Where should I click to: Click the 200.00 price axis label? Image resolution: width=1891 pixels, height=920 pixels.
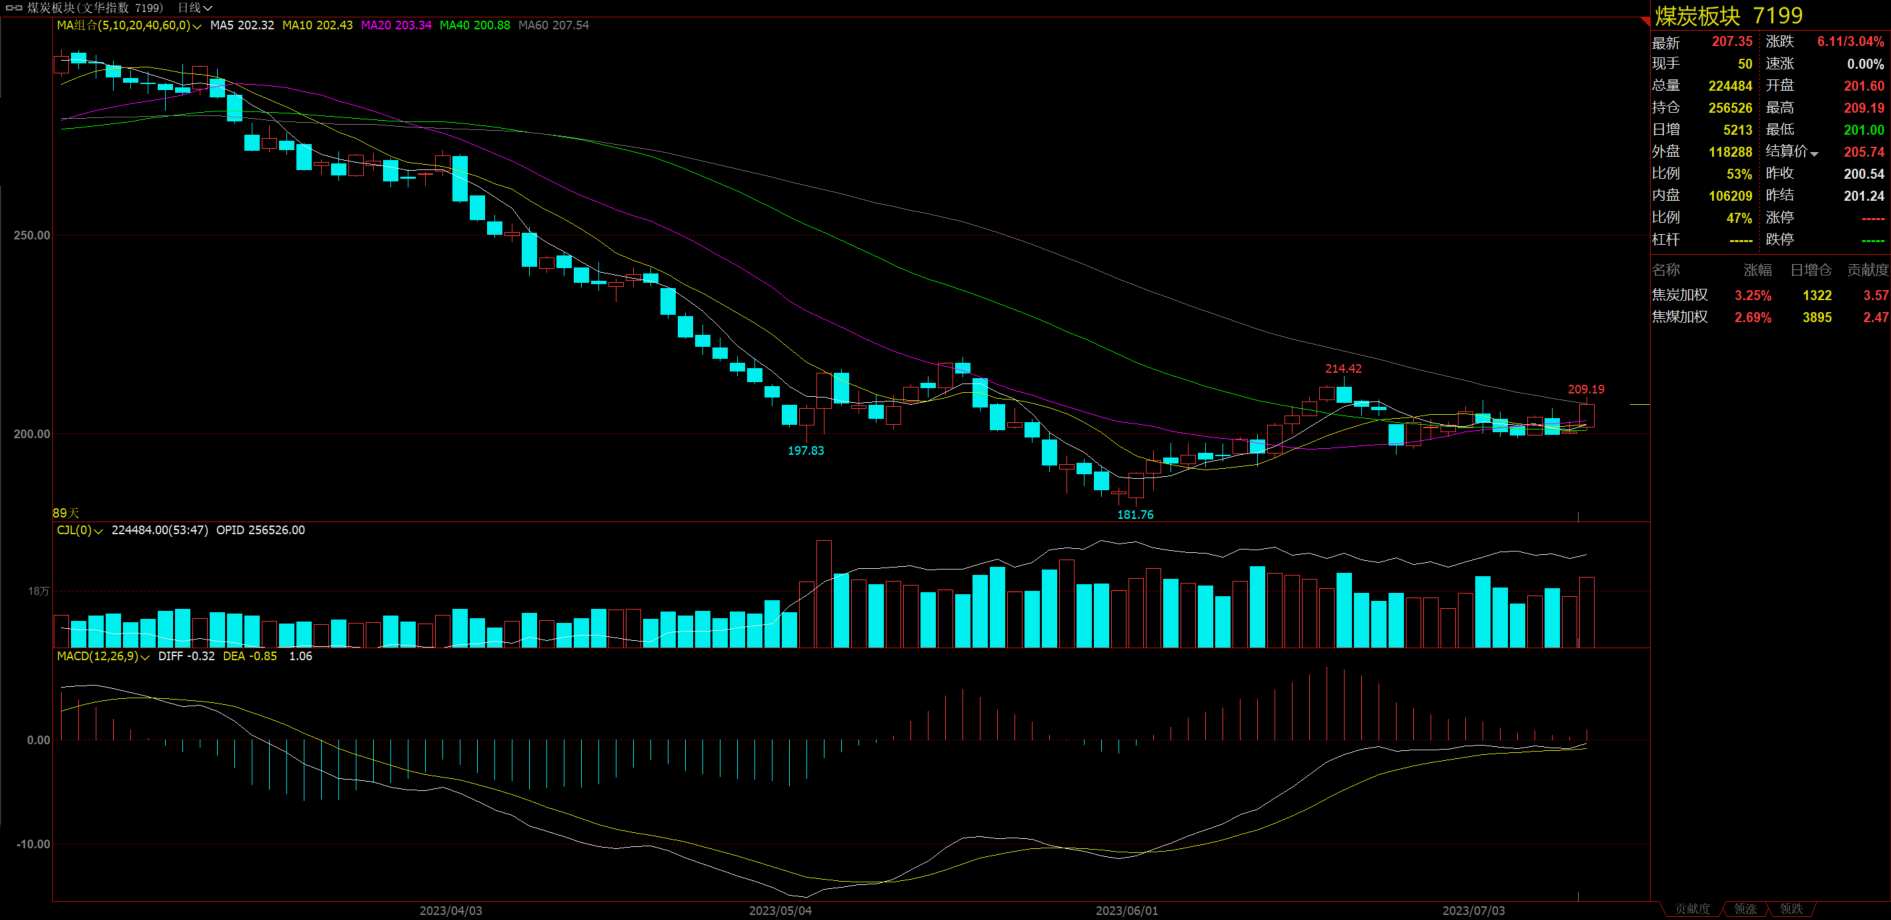[32, 435]
